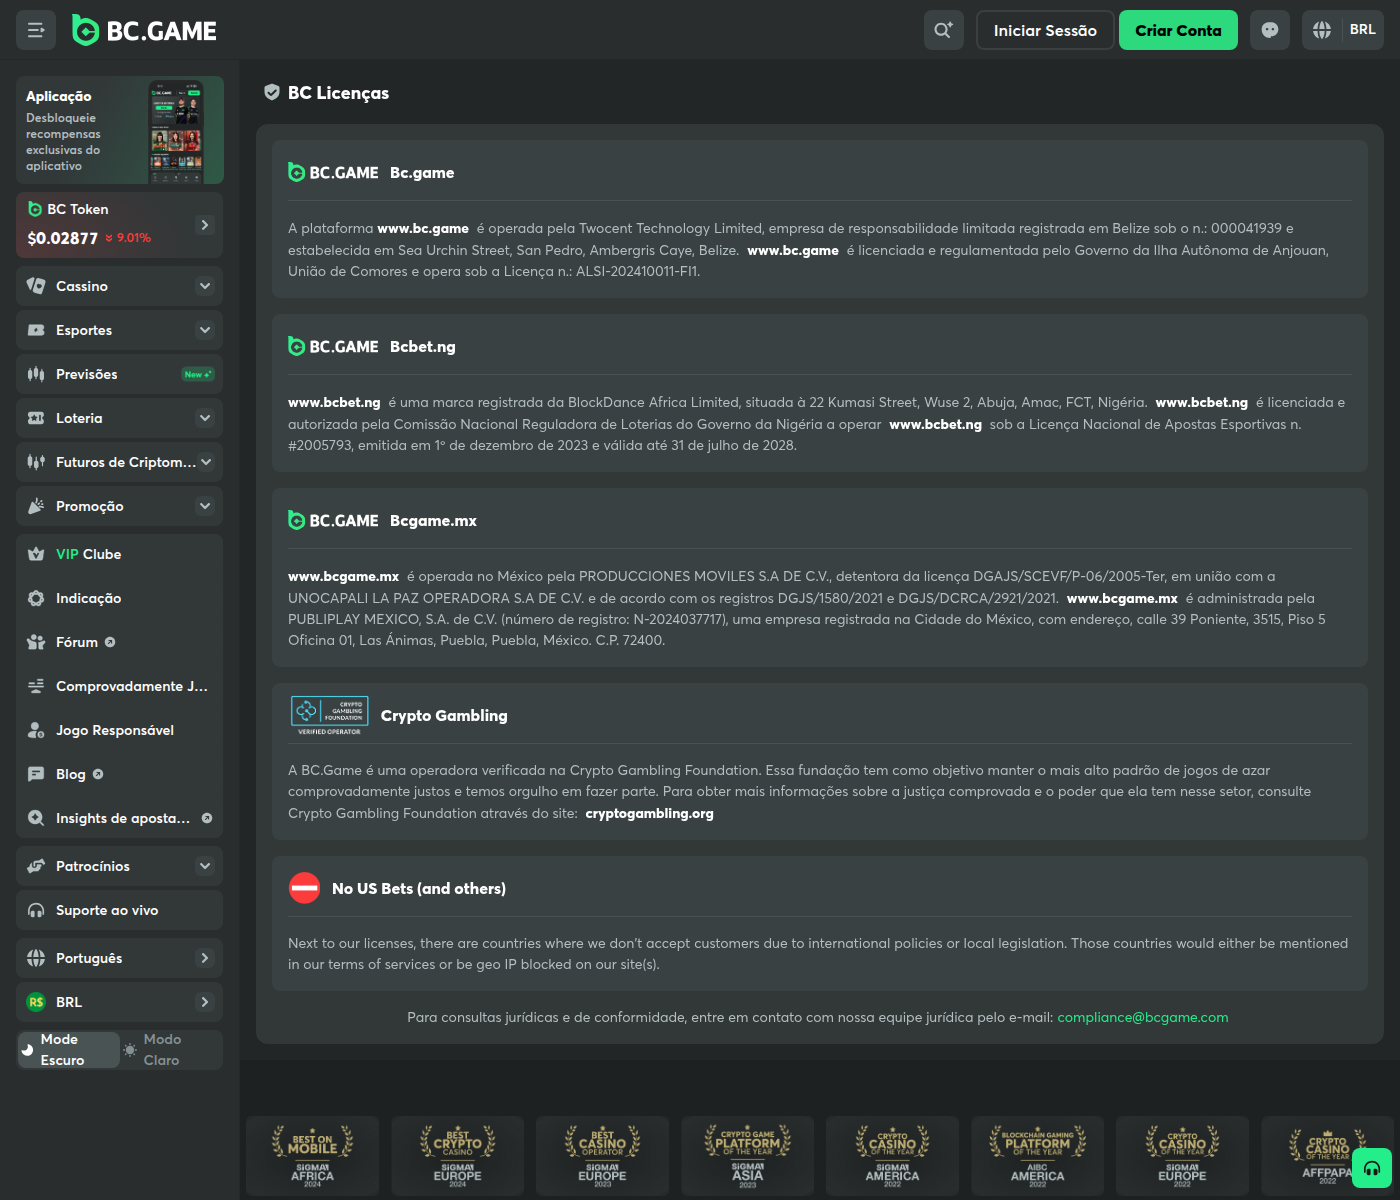The height and width of the screenshot is (1200, 1400).
Task: Expand the Promoção submenu chevron
Action: 205,506
